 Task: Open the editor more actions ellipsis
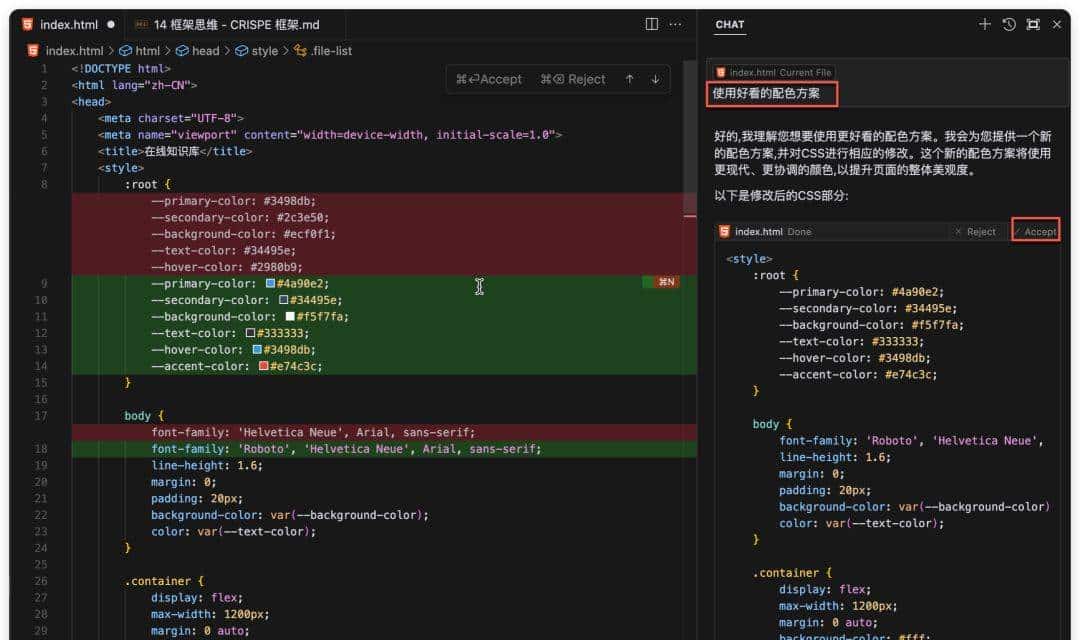[677, 24]
